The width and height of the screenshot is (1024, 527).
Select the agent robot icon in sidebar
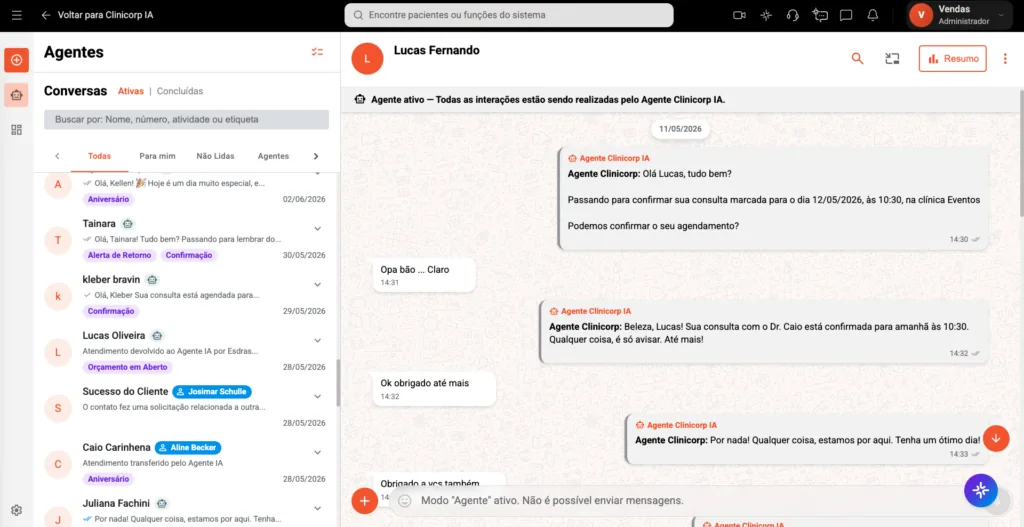16,95
